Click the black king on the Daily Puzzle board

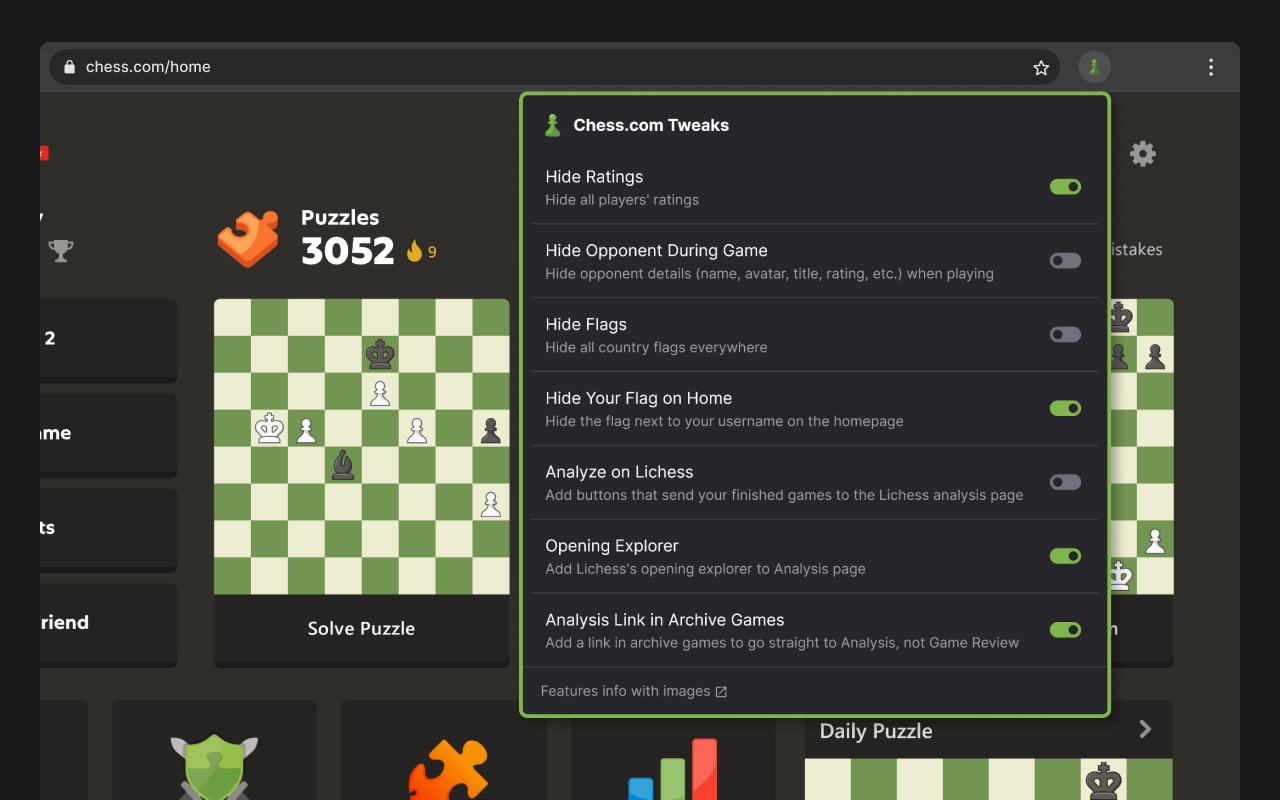[x=1102, y=781]
